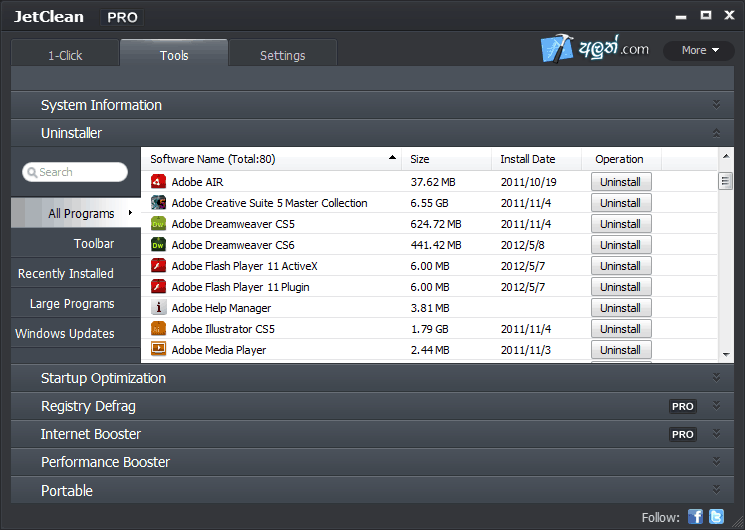Click the 3.81 MB size value
The width and height of the screenshot is (745, 530).
430,308
